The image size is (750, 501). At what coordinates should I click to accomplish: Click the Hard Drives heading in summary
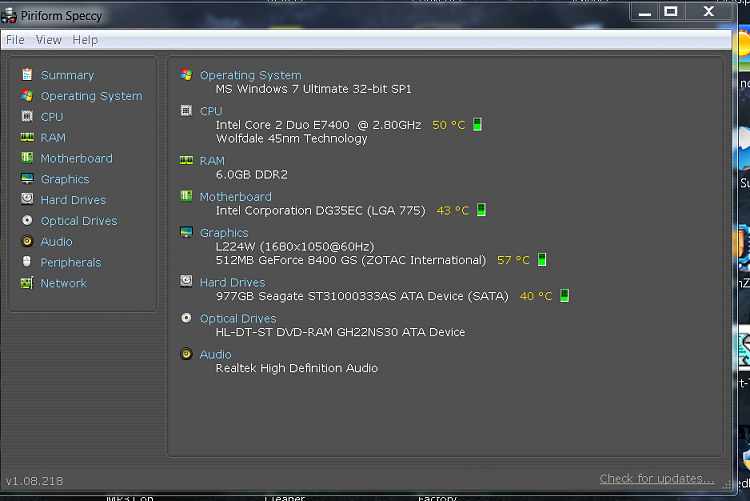click(x=232, y=282)
